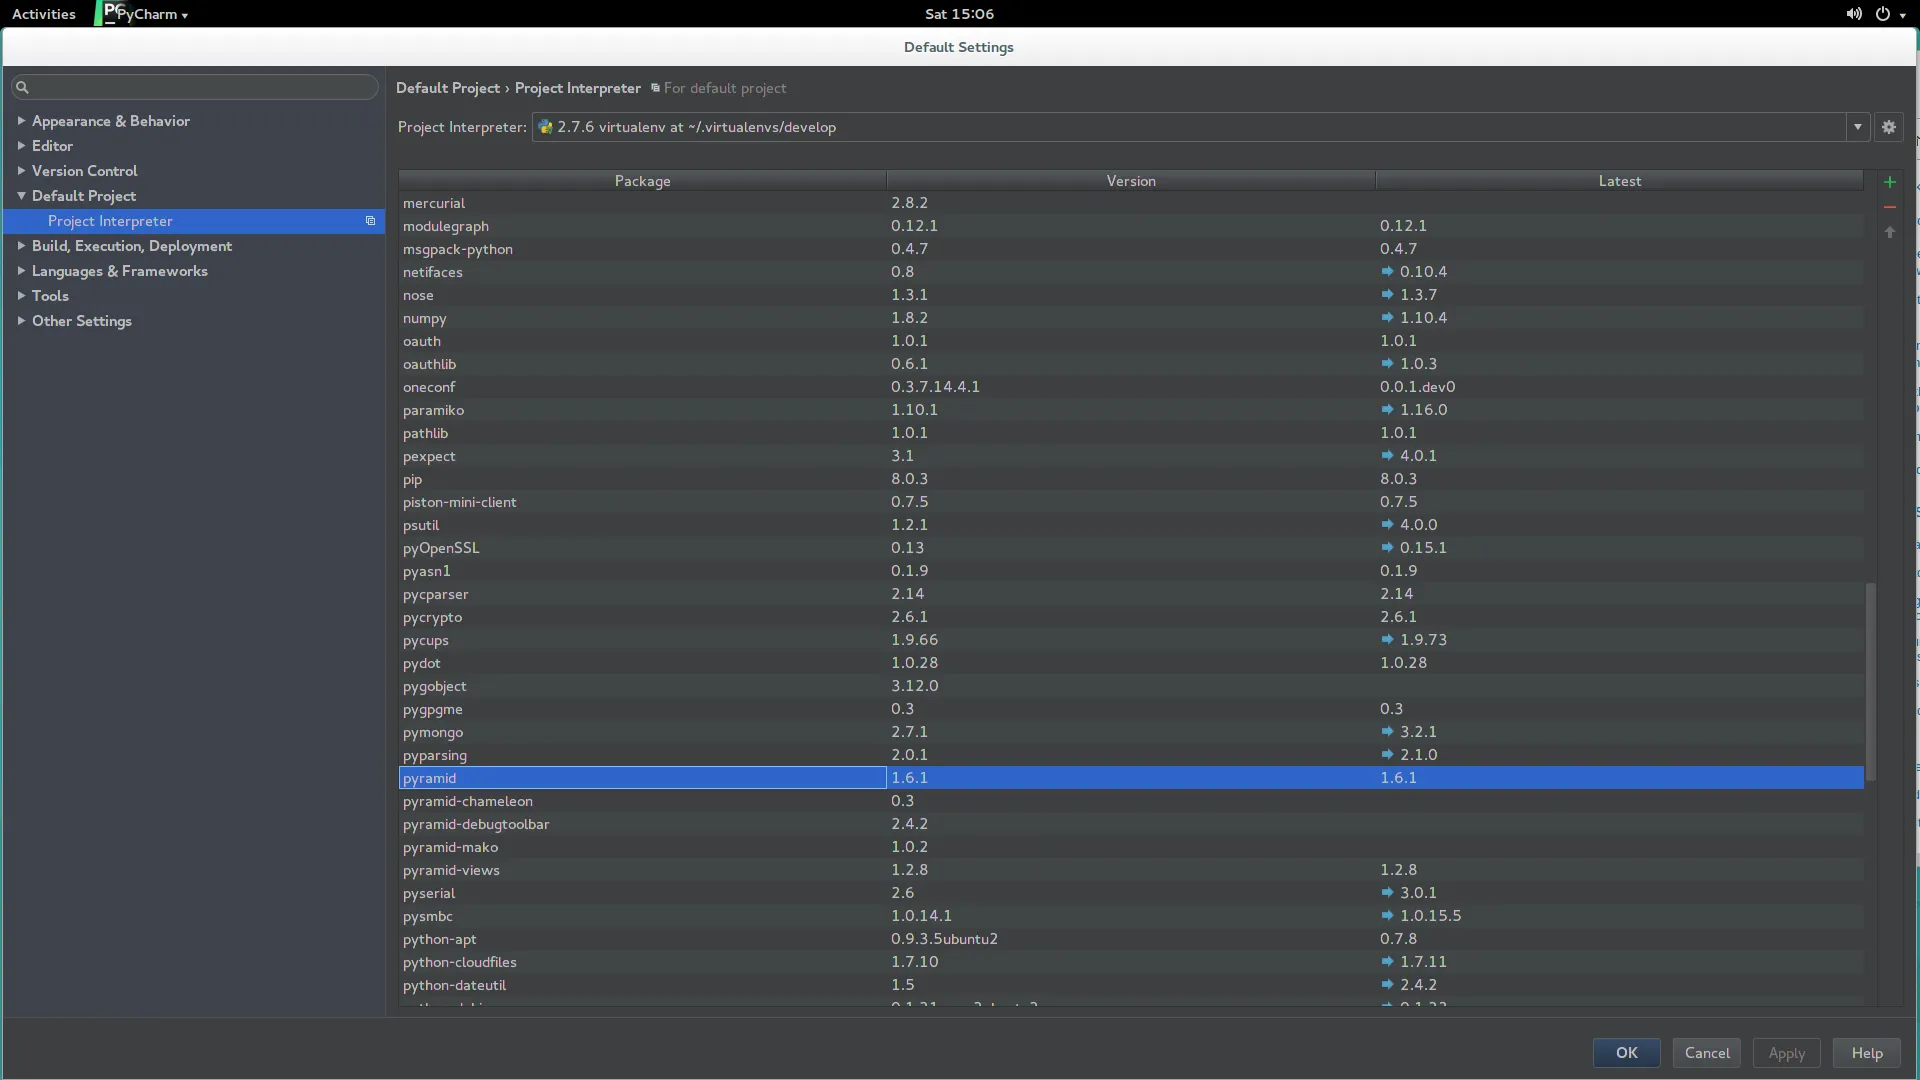Click the red minus uninstall package icon
This screenshot has height=1080, width=1920.
point(1889,207)
